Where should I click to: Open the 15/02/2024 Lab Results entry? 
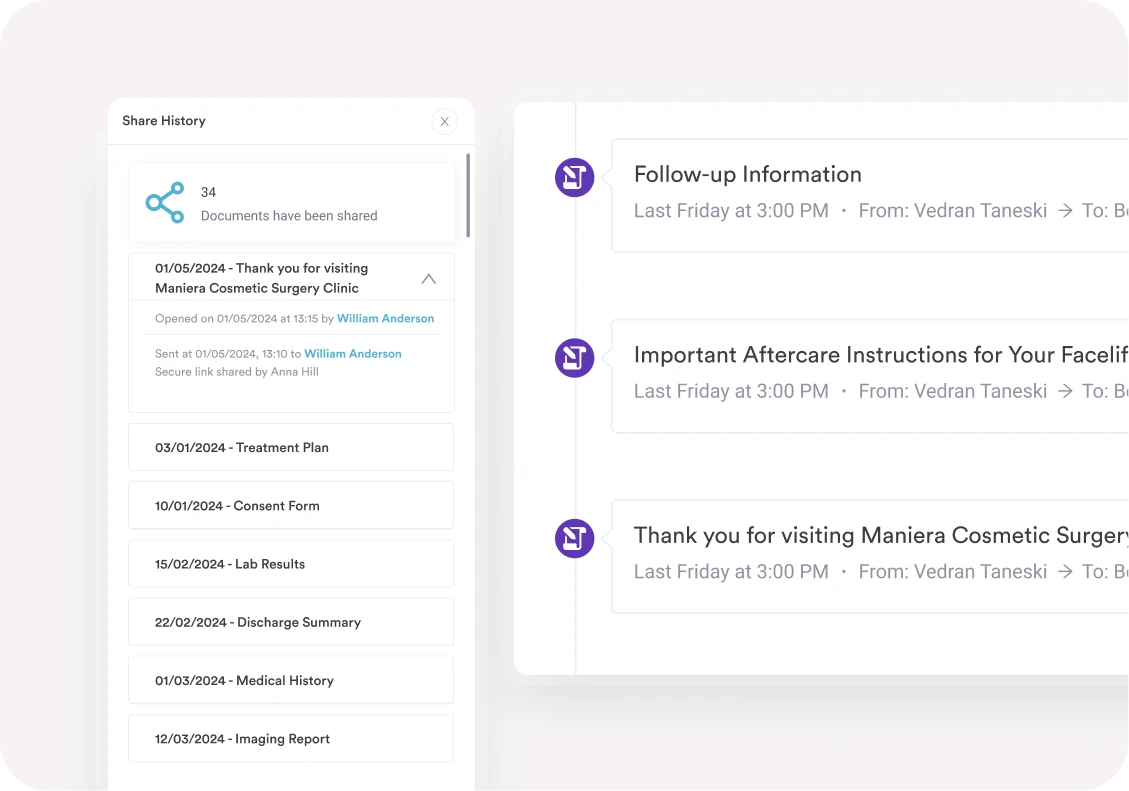[291, 564]
